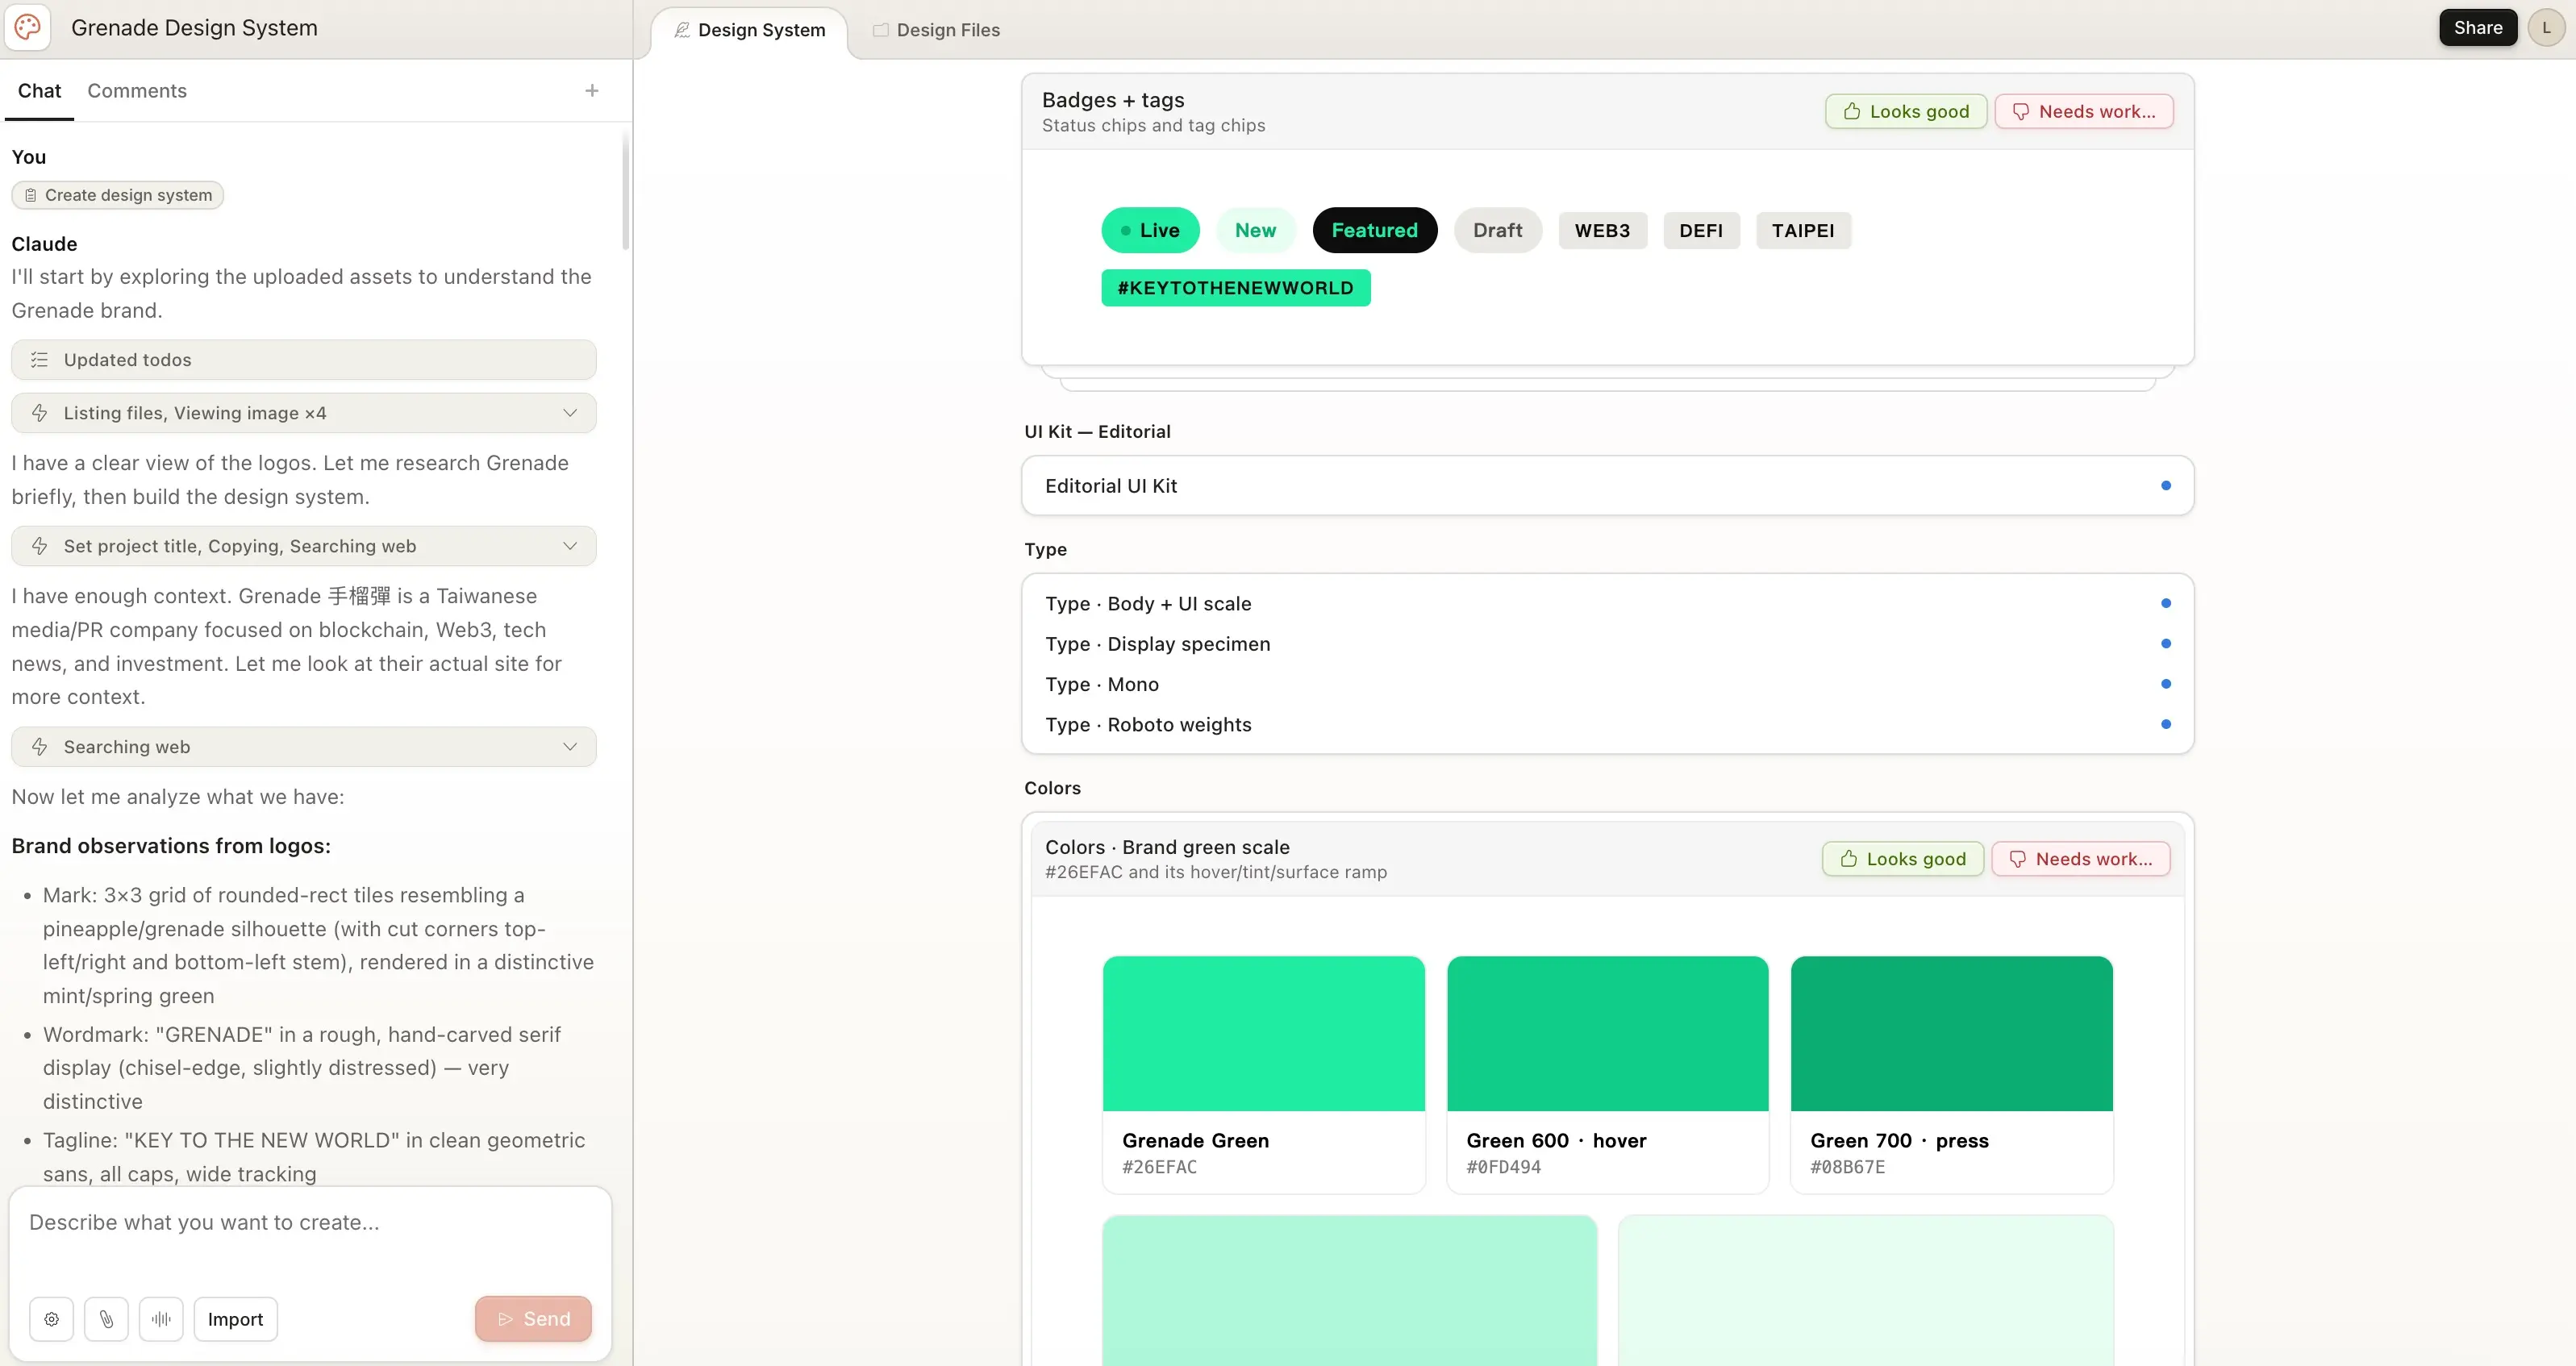
Task: Mark Badges + tags as Needs work
Action: point(2084,111)
